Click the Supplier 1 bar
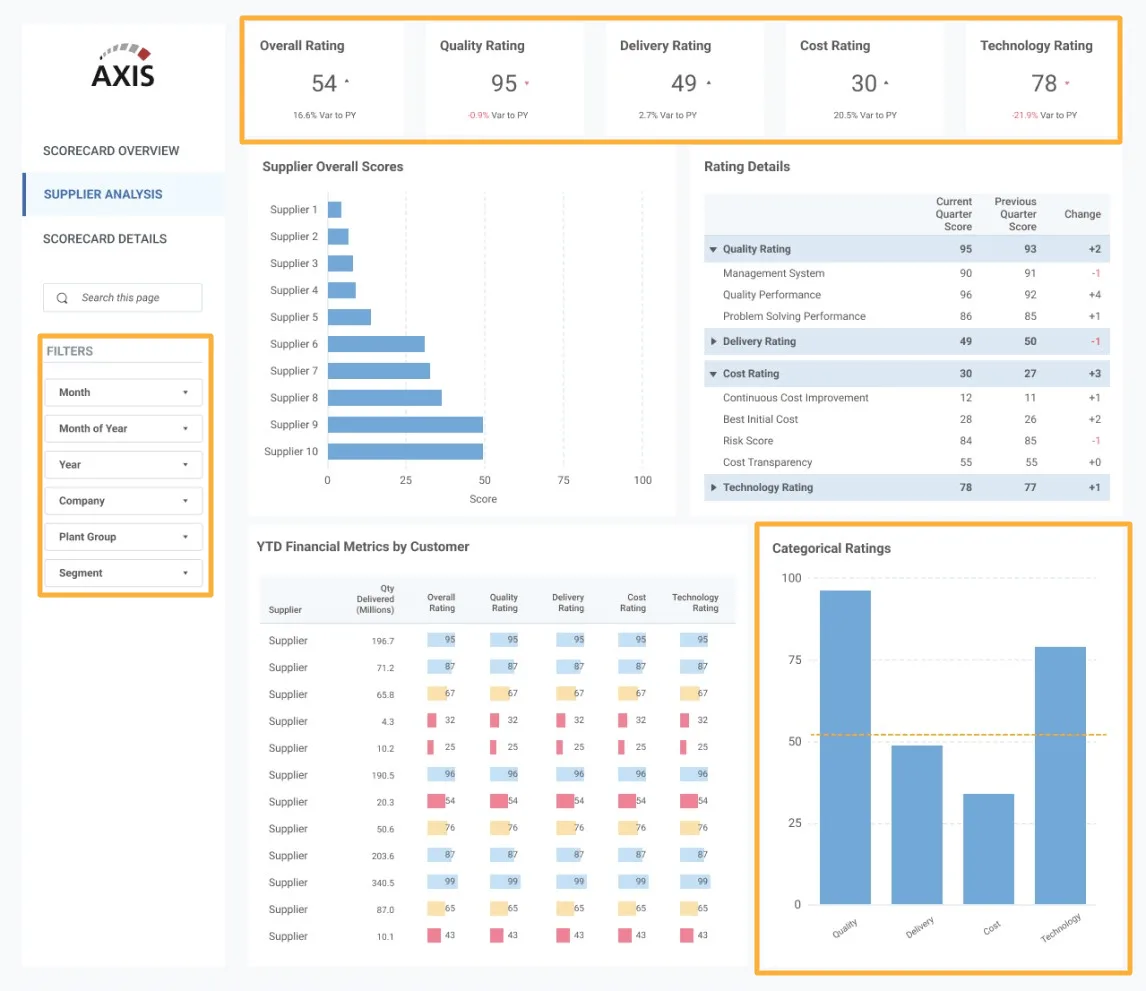 [335, 210]
